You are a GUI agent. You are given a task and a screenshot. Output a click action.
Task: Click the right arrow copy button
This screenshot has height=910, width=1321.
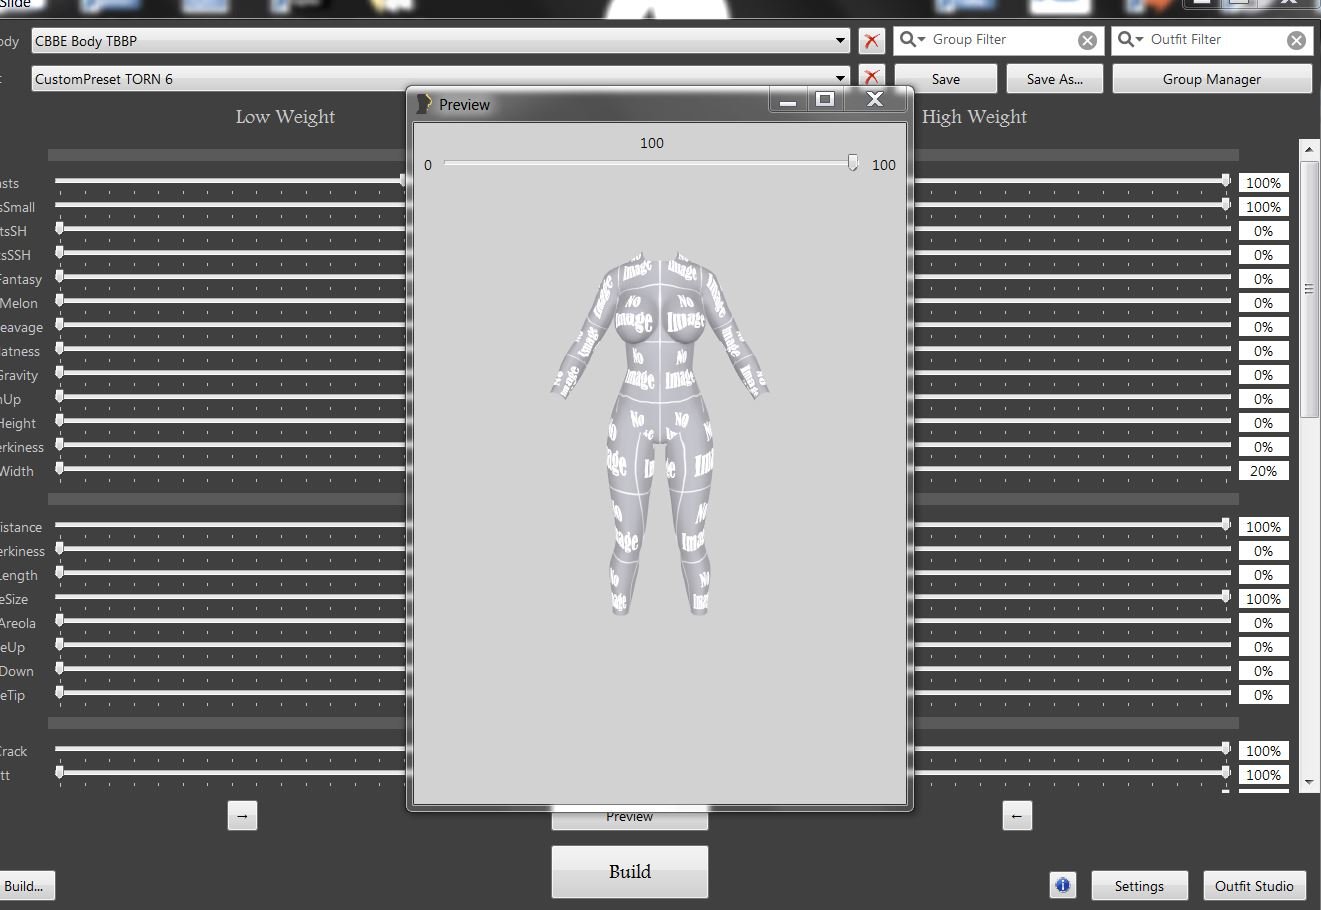242,816
